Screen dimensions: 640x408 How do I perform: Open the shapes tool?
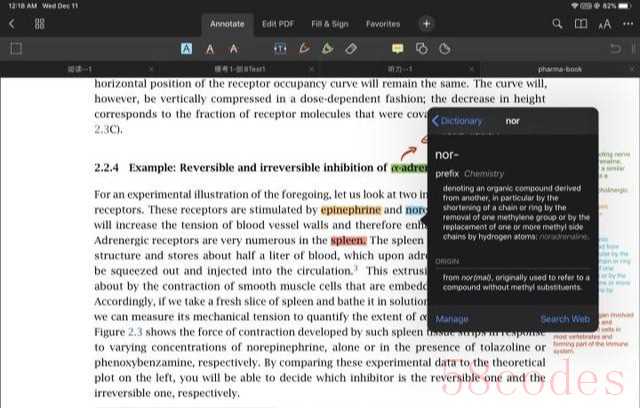[x=422, y=49]
